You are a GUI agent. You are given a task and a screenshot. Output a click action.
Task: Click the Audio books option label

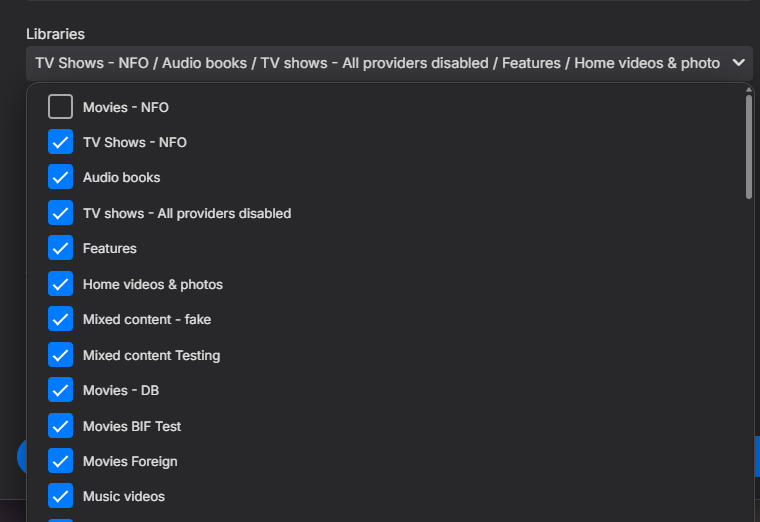tap(122, 177)
